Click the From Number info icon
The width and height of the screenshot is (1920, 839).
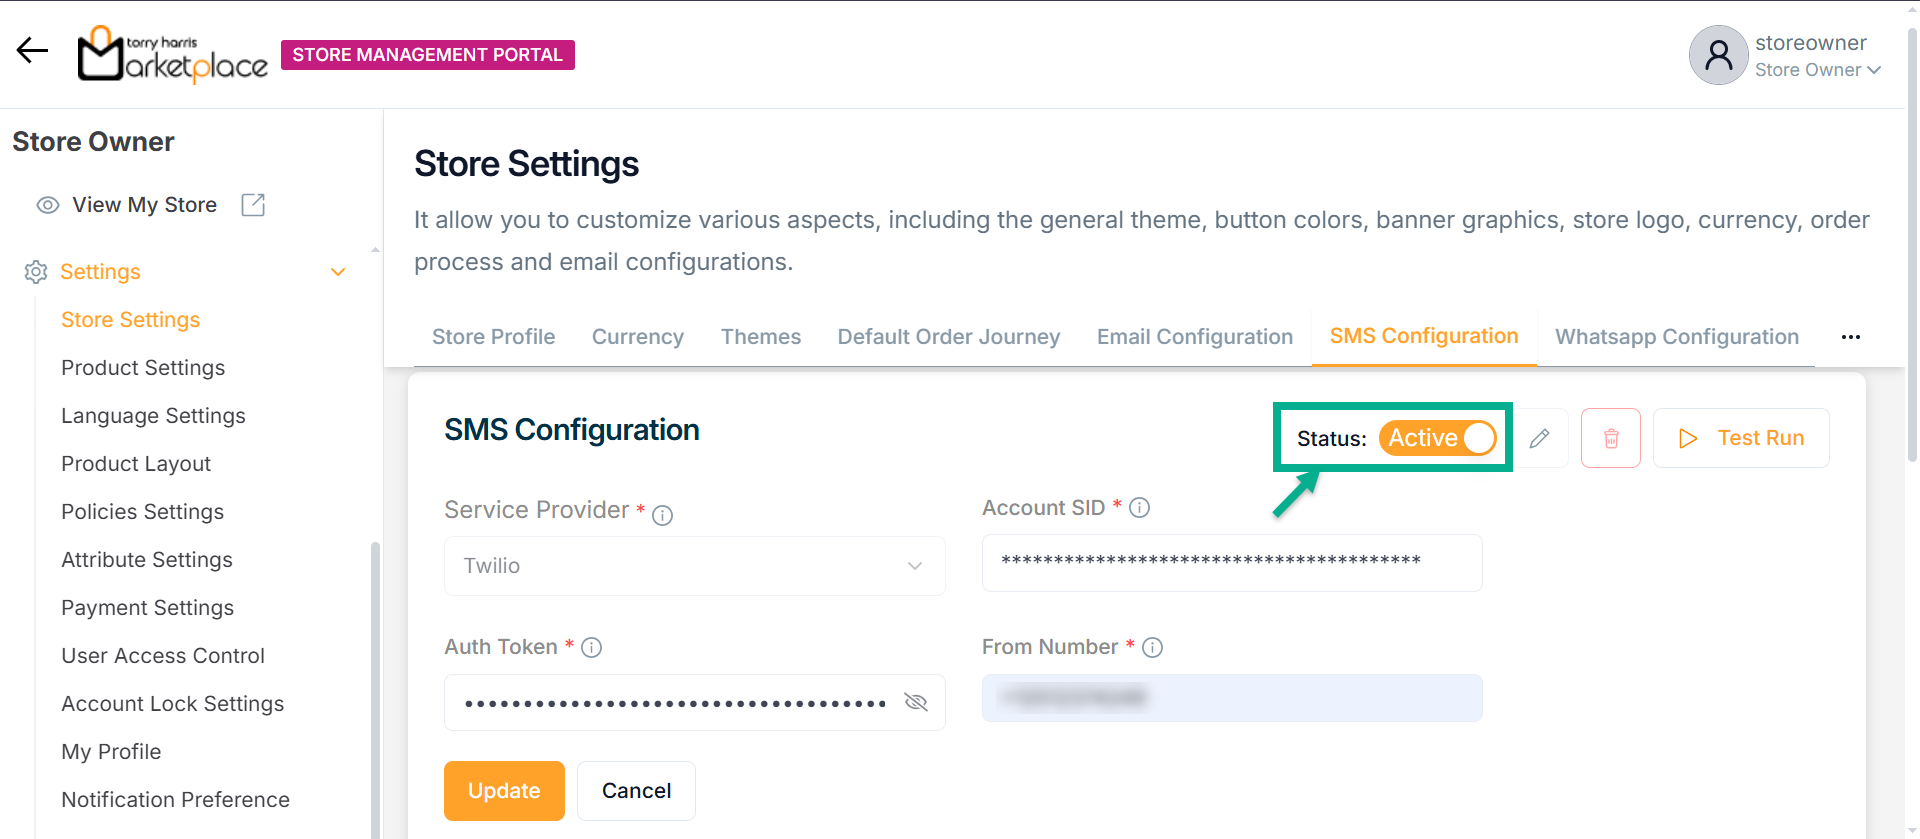click(1153, 648)
